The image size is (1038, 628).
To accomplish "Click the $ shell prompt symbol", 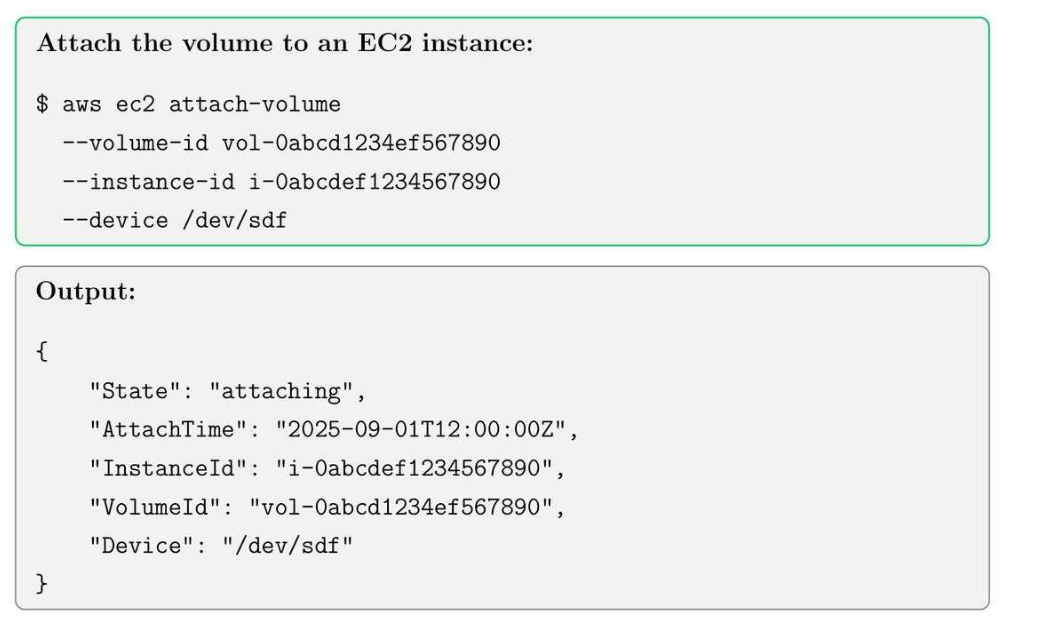I will (x=42, y=104).
